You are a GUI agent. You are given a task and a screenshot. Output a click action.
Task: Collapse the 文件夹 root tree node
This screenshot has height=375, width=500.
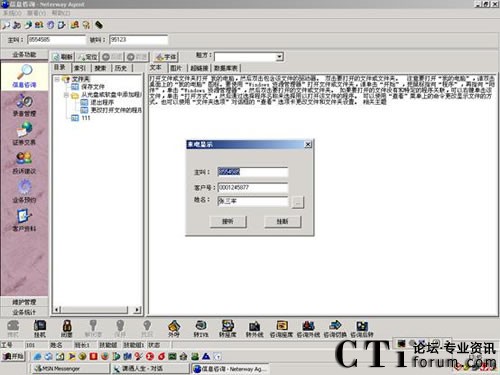click(x=57, y=79)
